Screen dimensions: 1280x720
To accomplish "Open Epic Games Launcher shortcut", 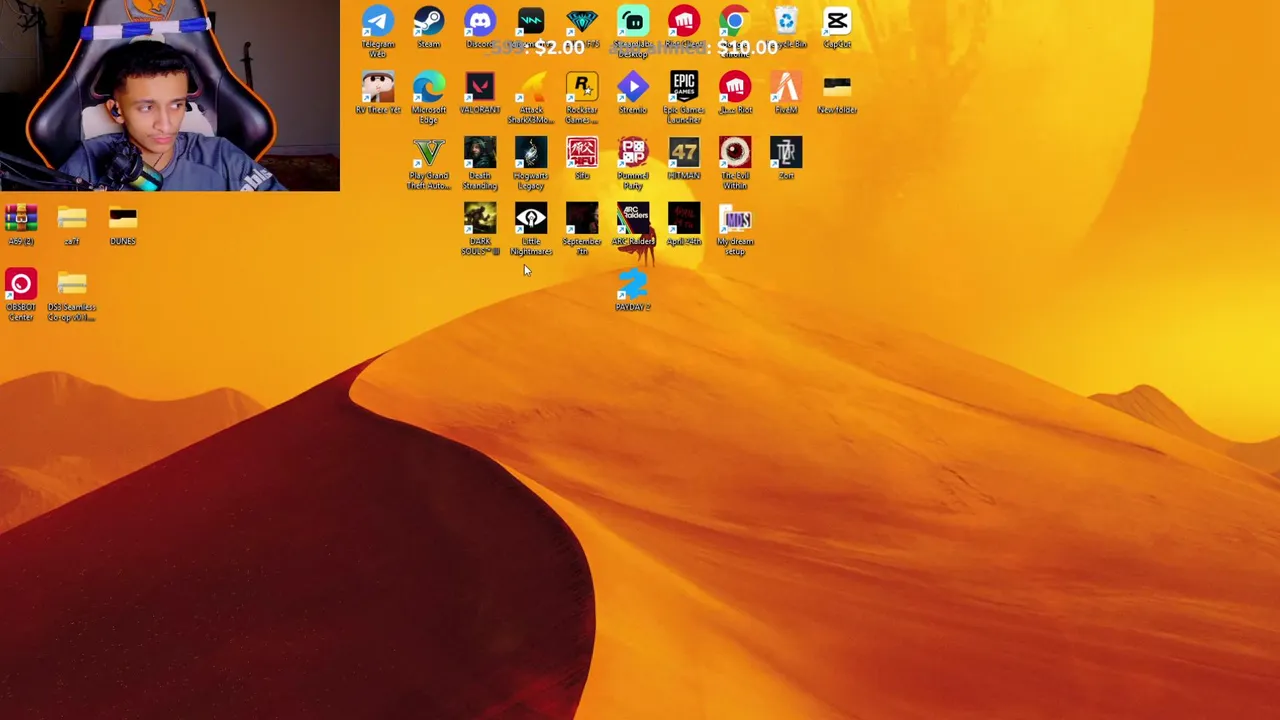I will coord(684,96).
